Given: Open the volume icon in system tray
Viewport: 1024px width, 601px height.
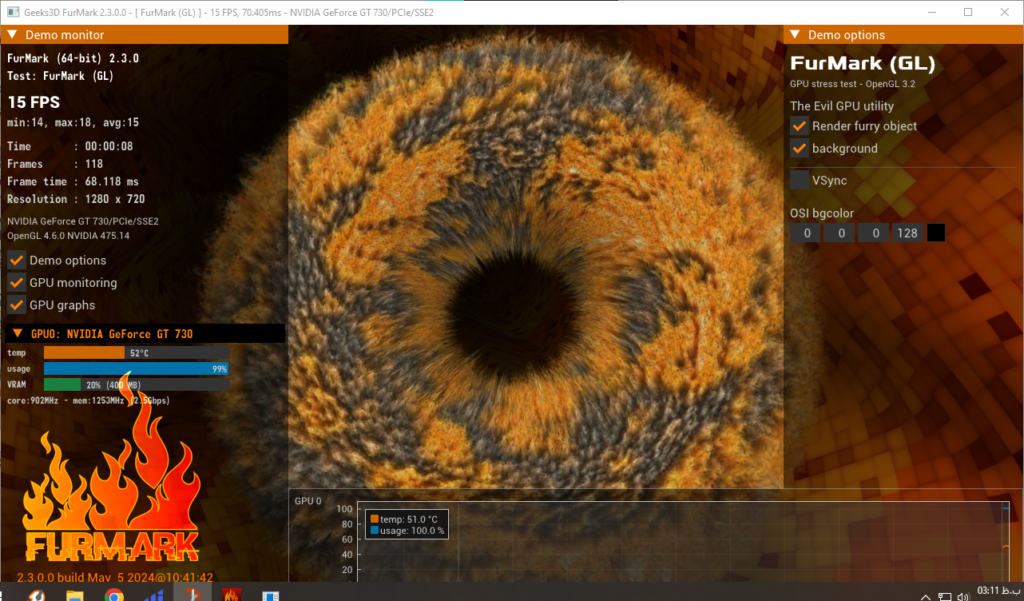Looking at the screenshot, I should (x=963, y=596).
